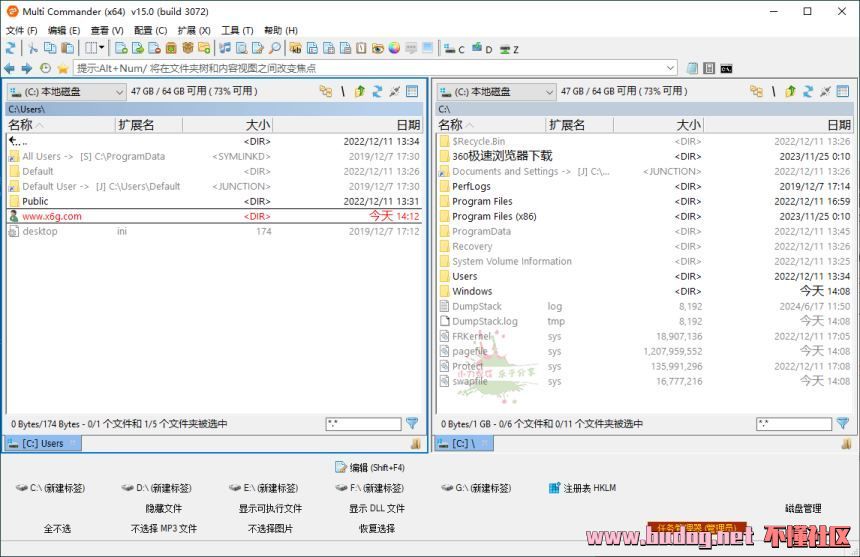Sort right panel by 大小 column header
Screen dimensions: 860x557
tap(688, 125)
